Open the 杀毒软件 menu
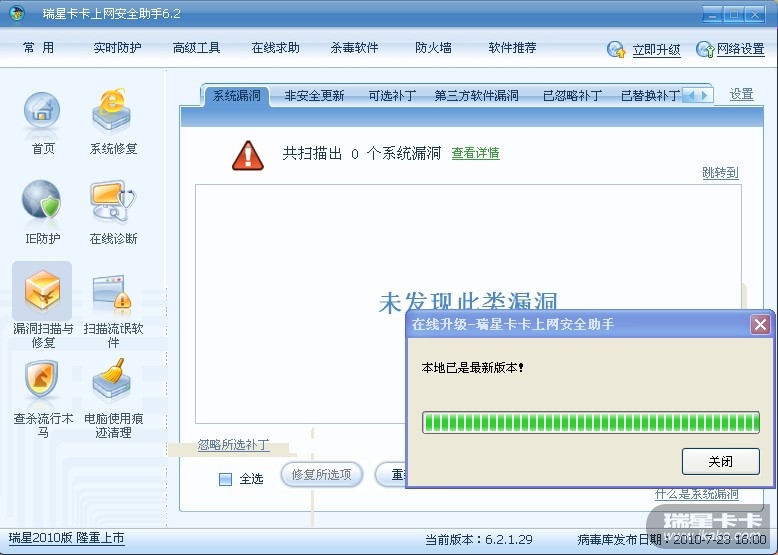The image size is (778, 555). click(354, 48)
